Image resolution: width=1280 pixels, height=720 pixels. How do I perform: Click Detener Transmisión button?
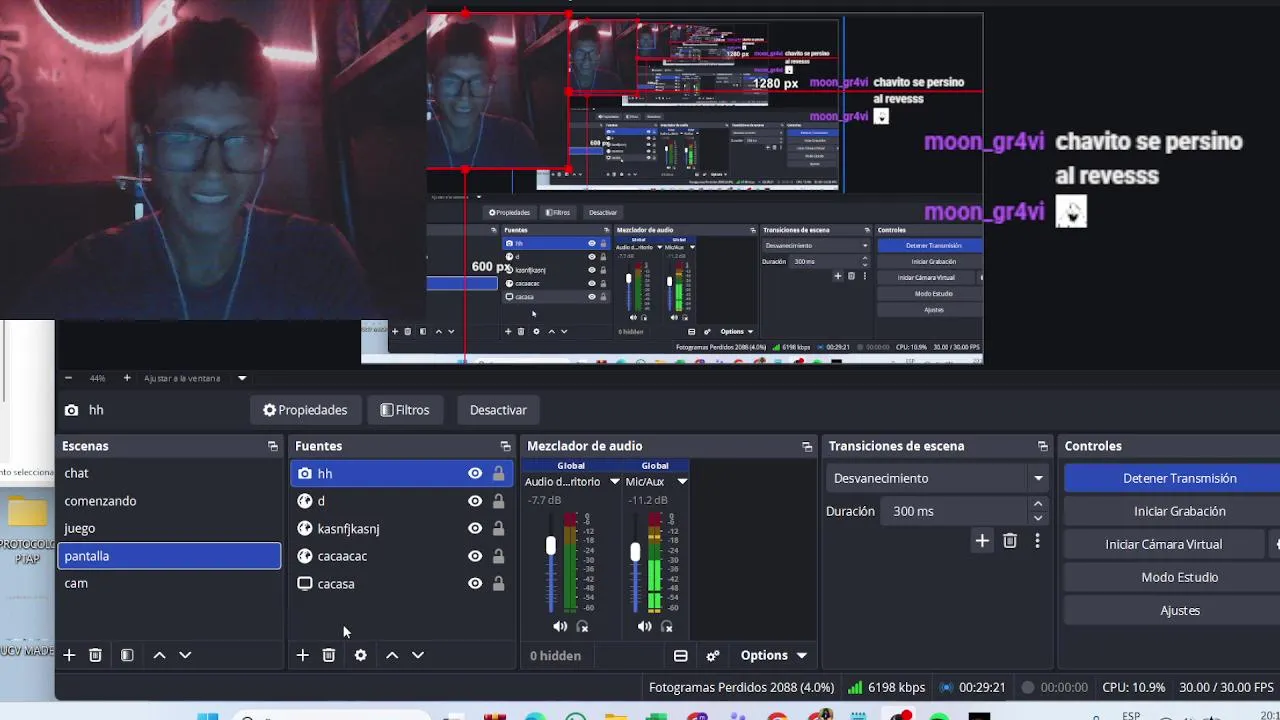(1172, 478)
